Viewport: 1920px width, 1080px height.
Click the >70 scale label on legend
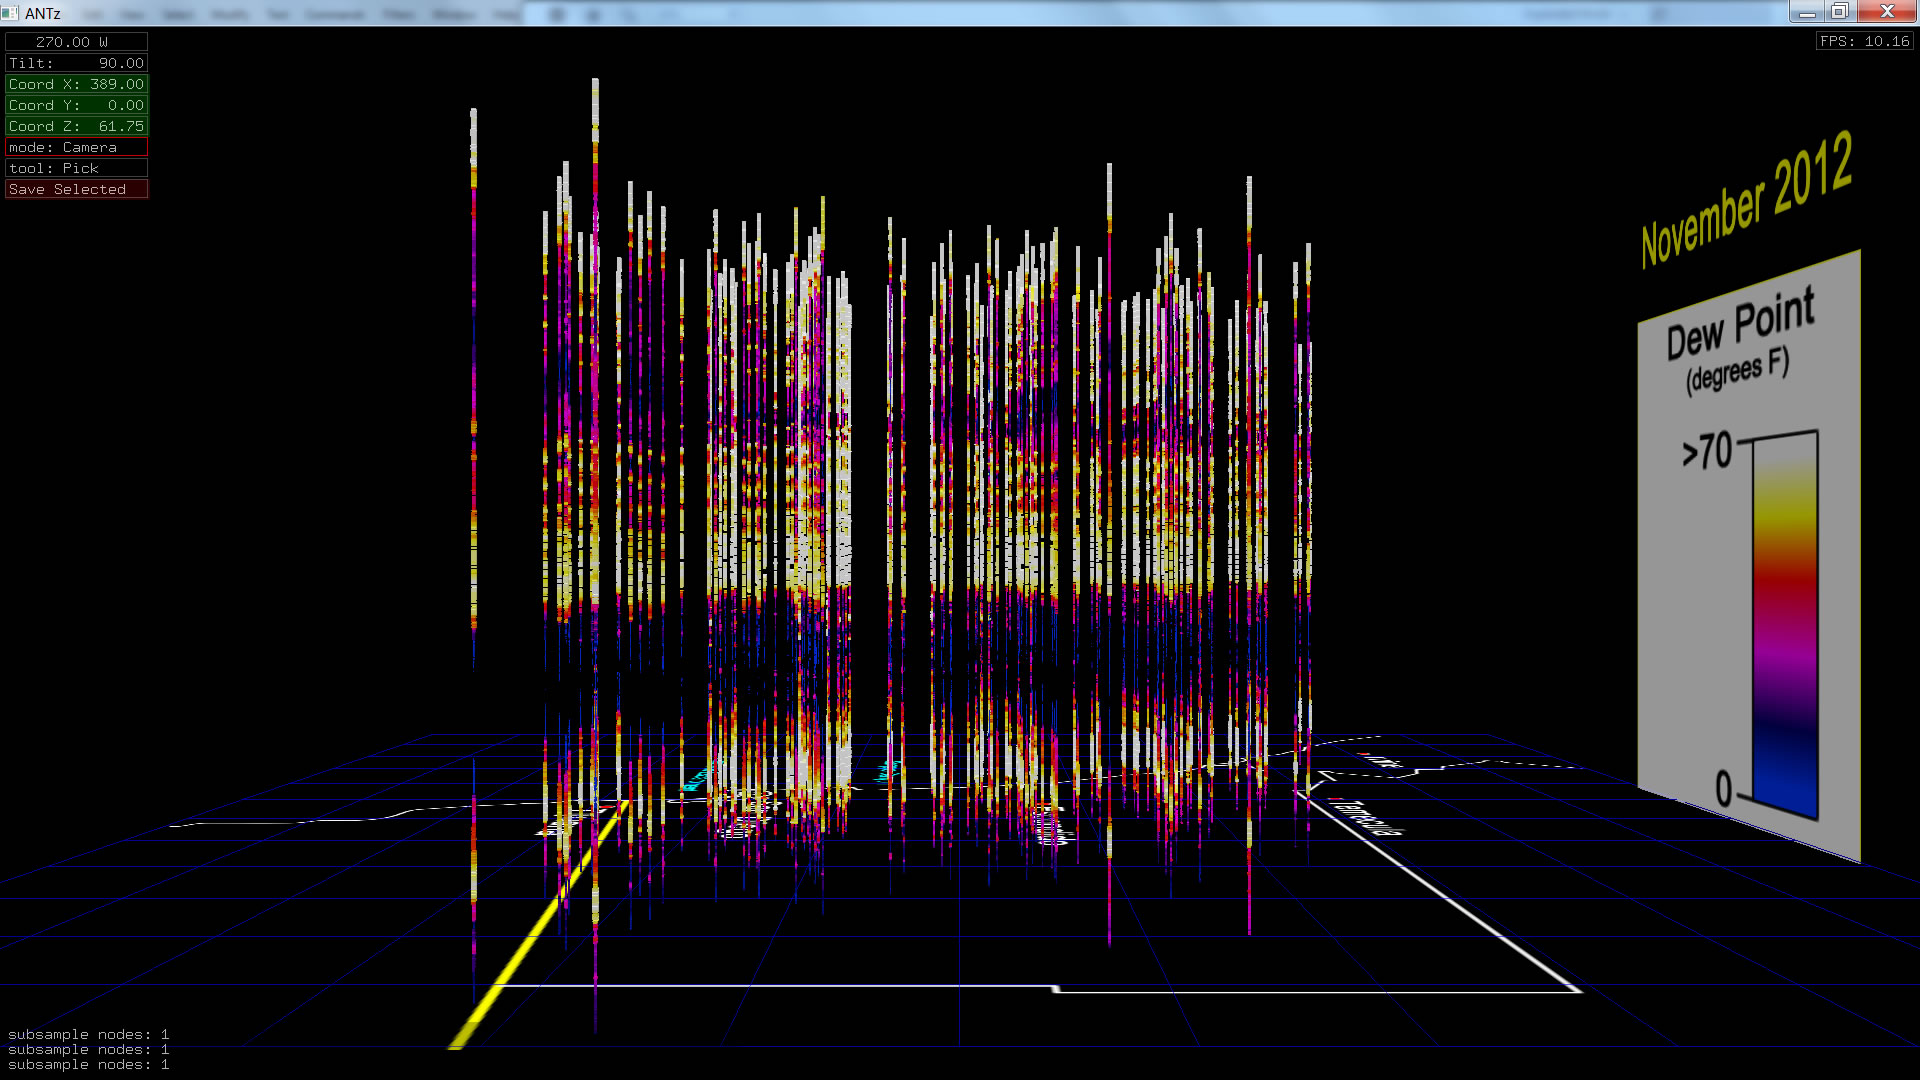pyautogui.click(x=1707, y=452)
